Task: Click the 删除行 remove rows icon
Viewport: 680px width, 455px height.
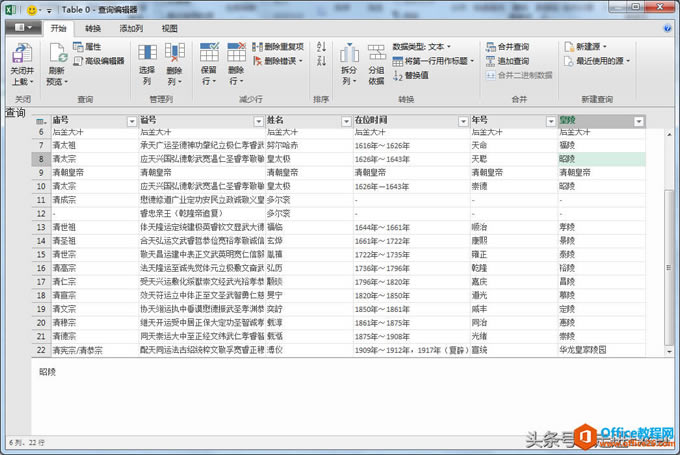Action: (236, 53)
